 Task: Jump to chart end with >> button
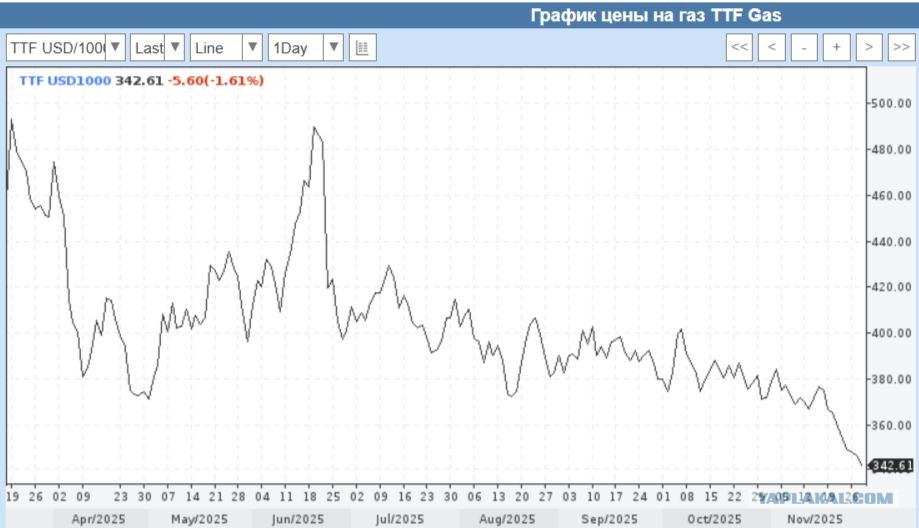point(901,47)
